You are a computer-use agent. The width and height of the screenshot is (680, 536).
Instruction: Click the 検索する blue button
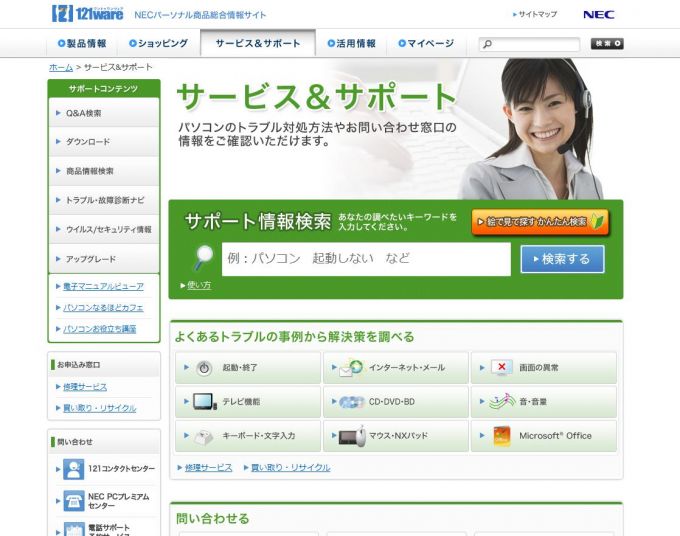(x=562, y=259)
